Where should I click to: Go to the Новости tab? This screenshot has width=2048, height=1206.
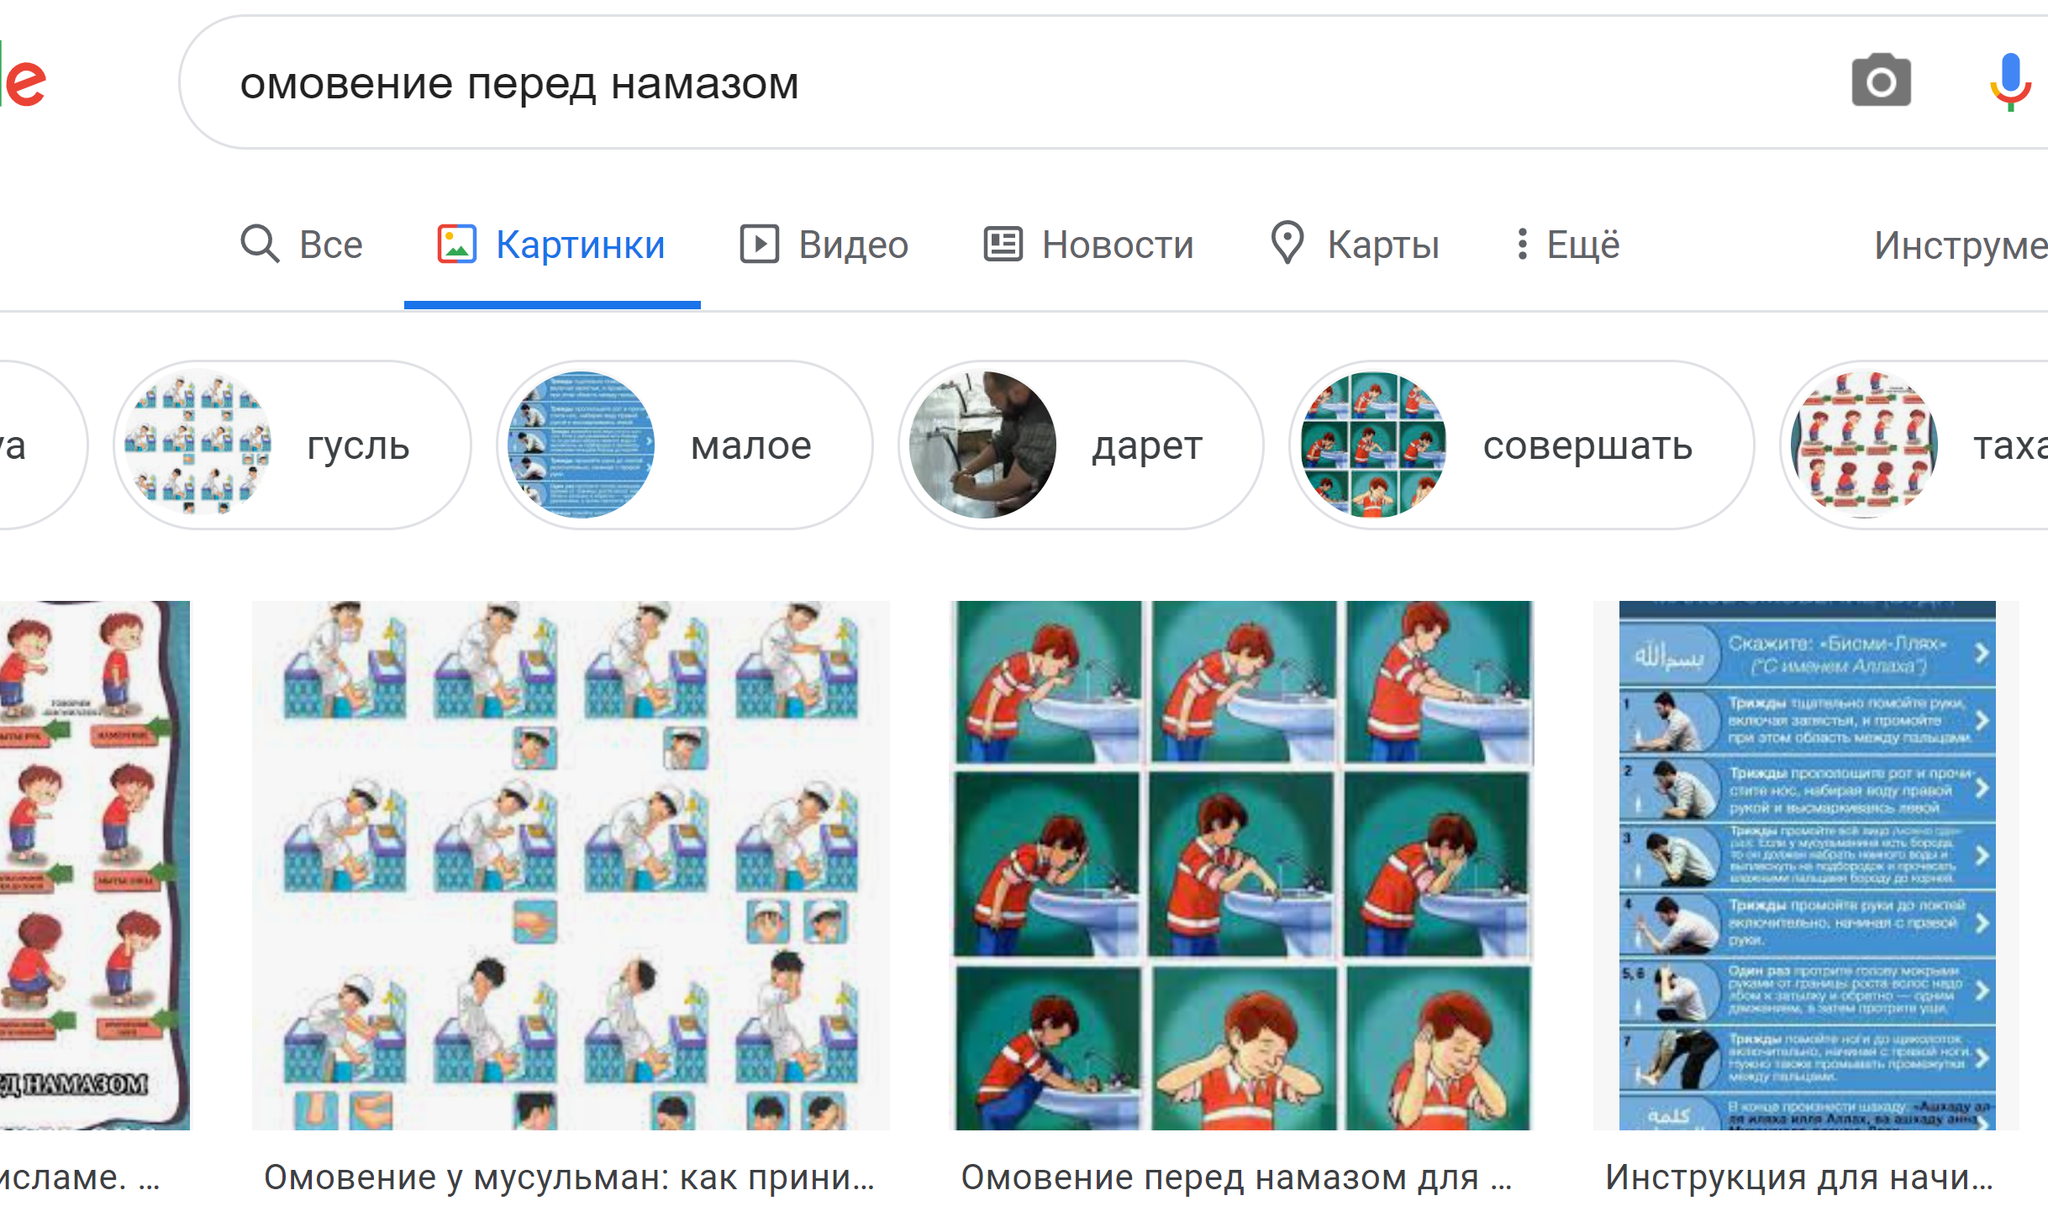pyautogui.click(x=1088, y=244)
